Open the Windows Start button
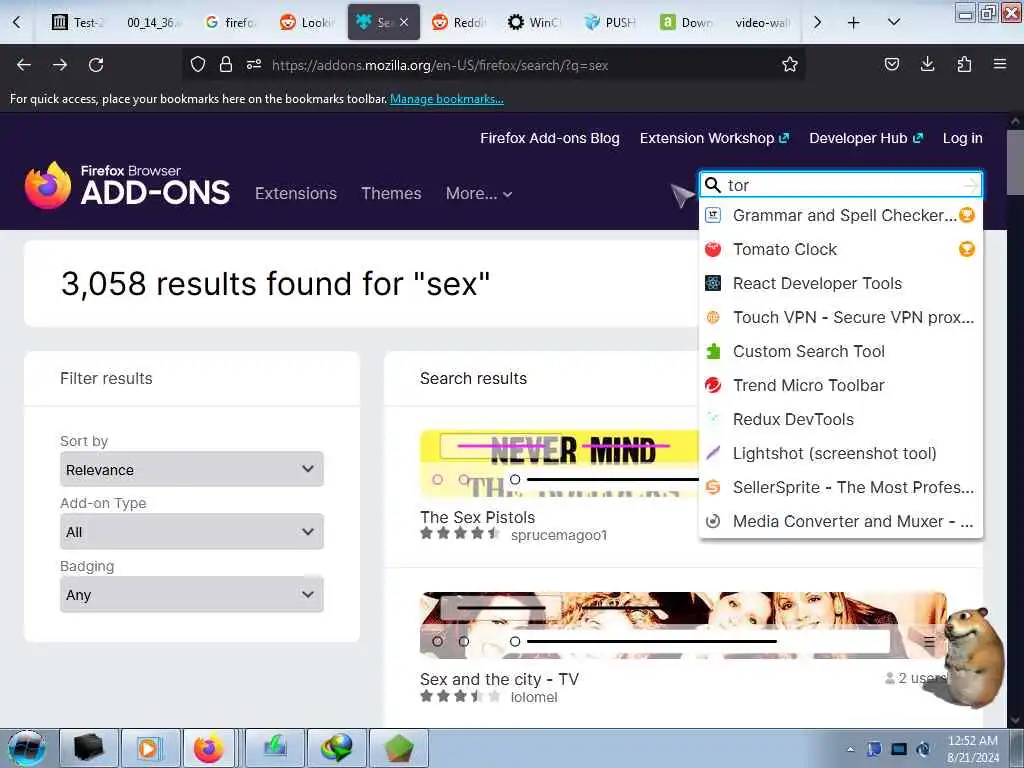This screenshot has height=768, width=1024. click(26, 748)
